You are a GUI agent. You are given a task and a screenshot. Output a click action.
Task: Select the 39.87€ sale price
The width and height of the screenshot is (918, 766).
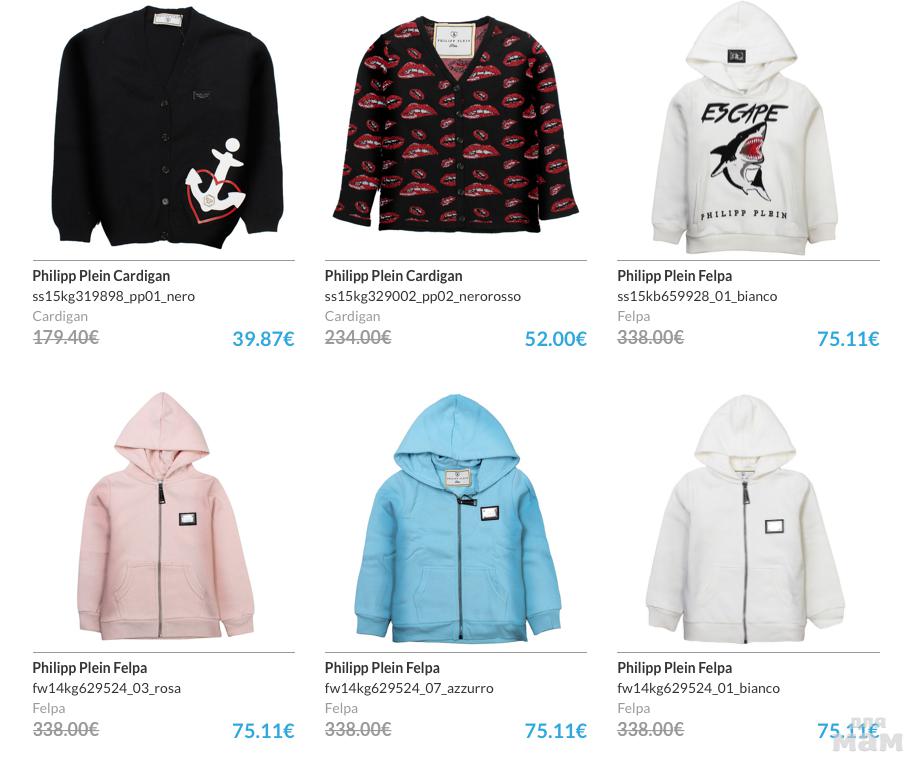263,338
